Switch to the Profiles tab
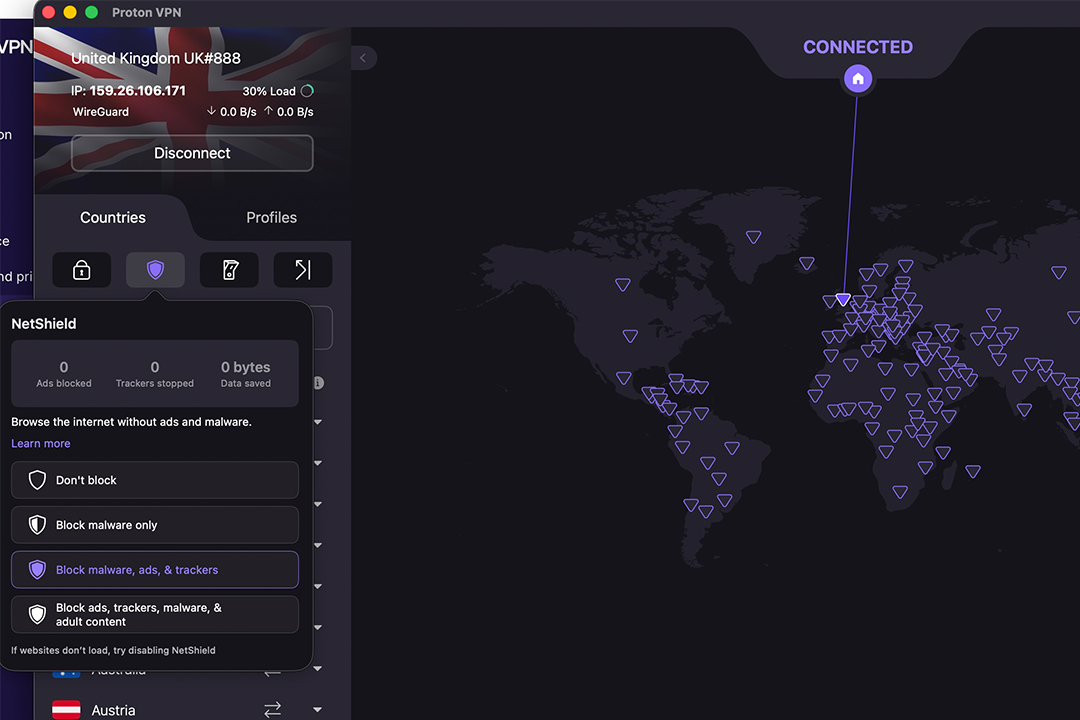Viewport: 1080px width, 720px height. 271,218
